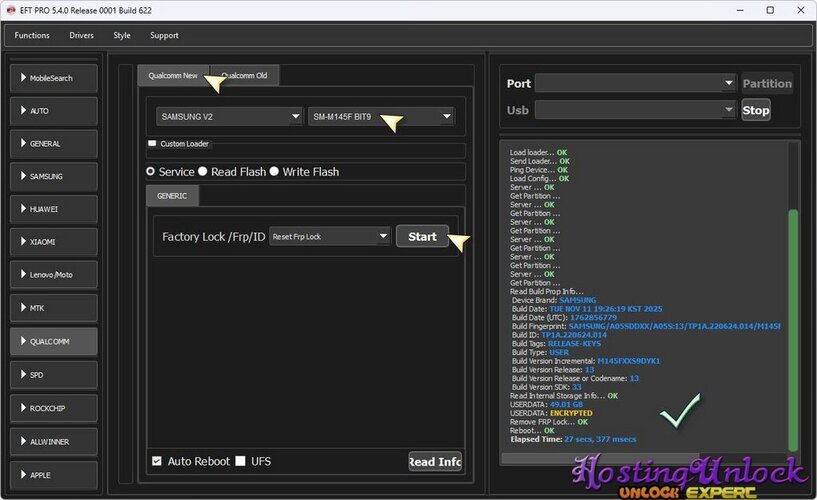Viewport: 817px width, 500px height.
Task: Click the 'Load Config... OK' log line
Action: click(x=539, y=179)
